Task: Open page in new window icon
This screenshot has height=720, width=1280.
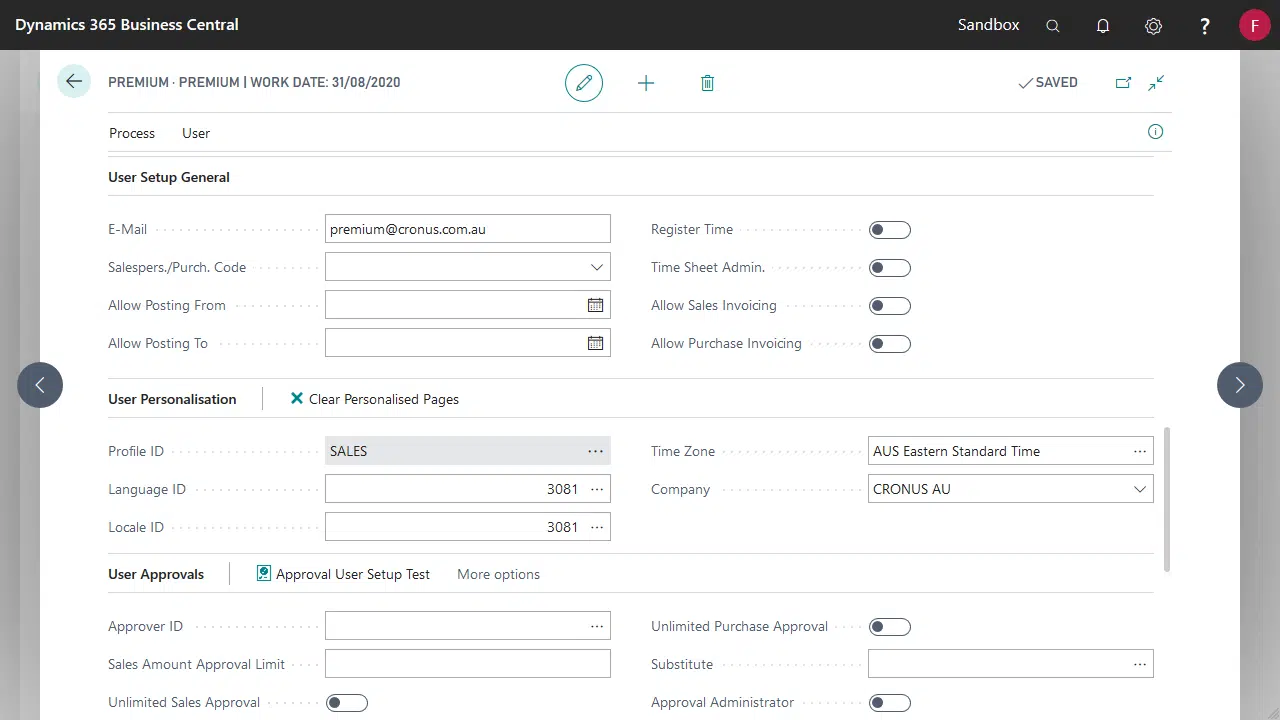Action: [x=1123, y=83]
